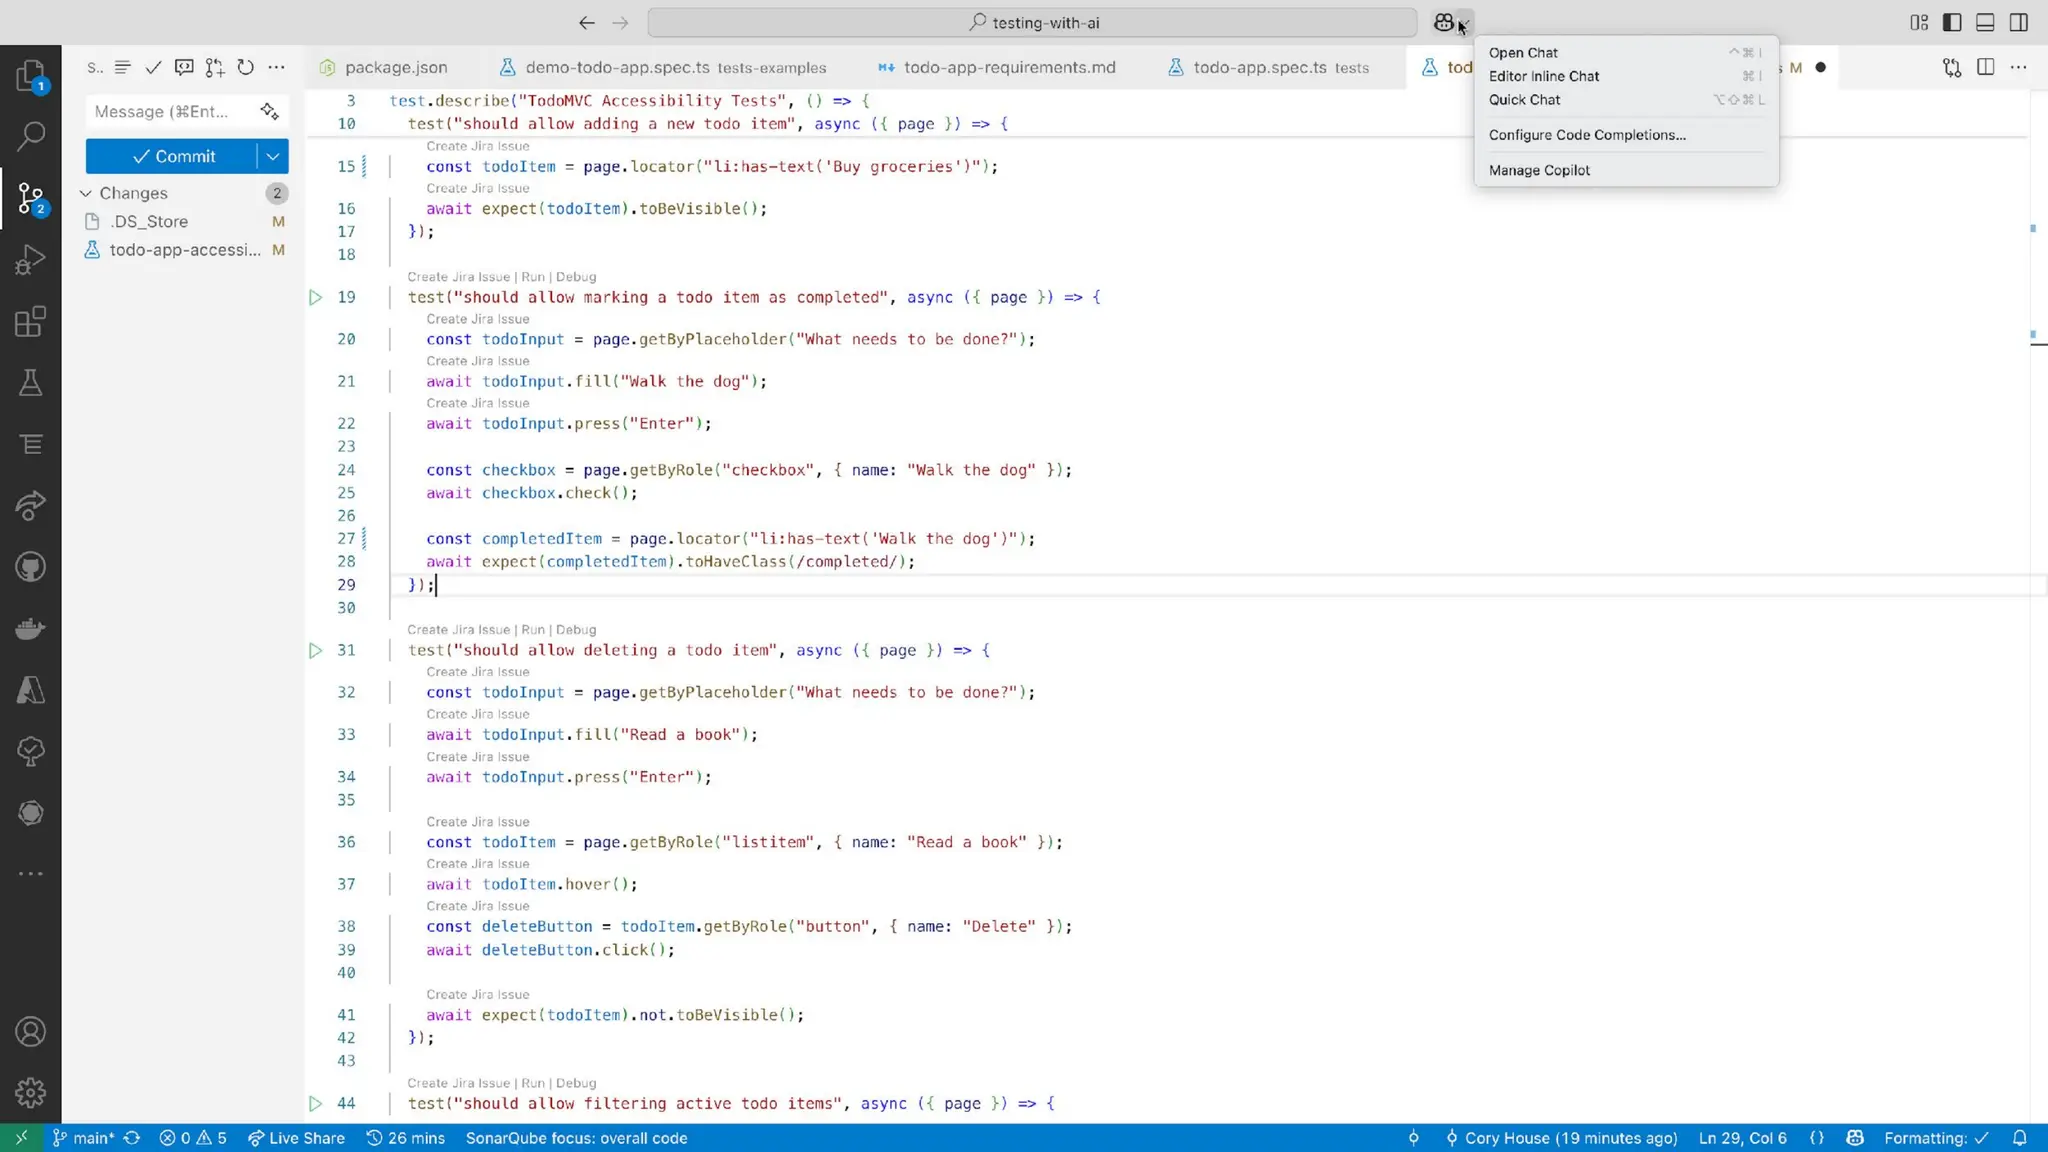Toggle the primary side bar layout button
This screenshot has height=1152, width=2048.
coord(1952,22)
